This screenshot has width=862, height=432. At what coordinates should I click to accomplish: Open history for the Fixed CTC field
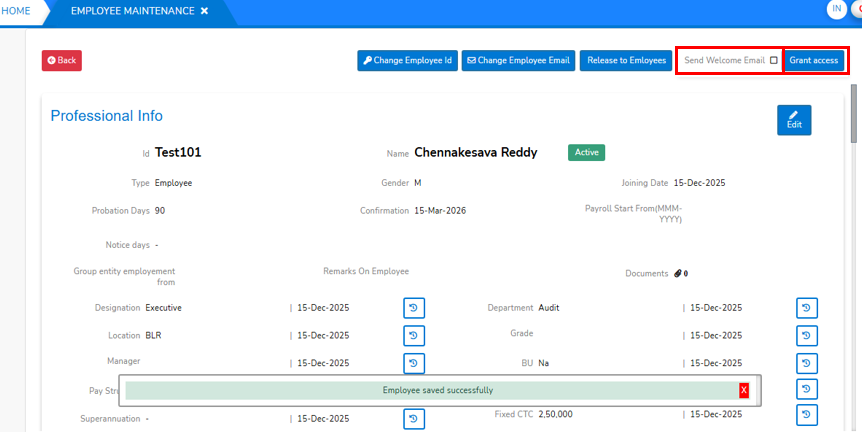click(807, 414)
